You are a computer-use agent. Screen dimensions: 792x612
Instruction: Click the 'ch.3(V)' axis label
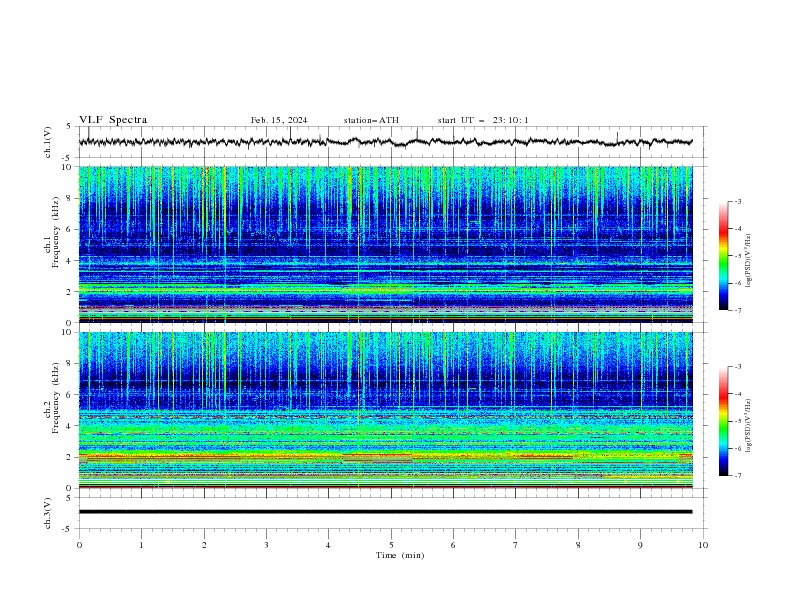(x=48, y=513)
